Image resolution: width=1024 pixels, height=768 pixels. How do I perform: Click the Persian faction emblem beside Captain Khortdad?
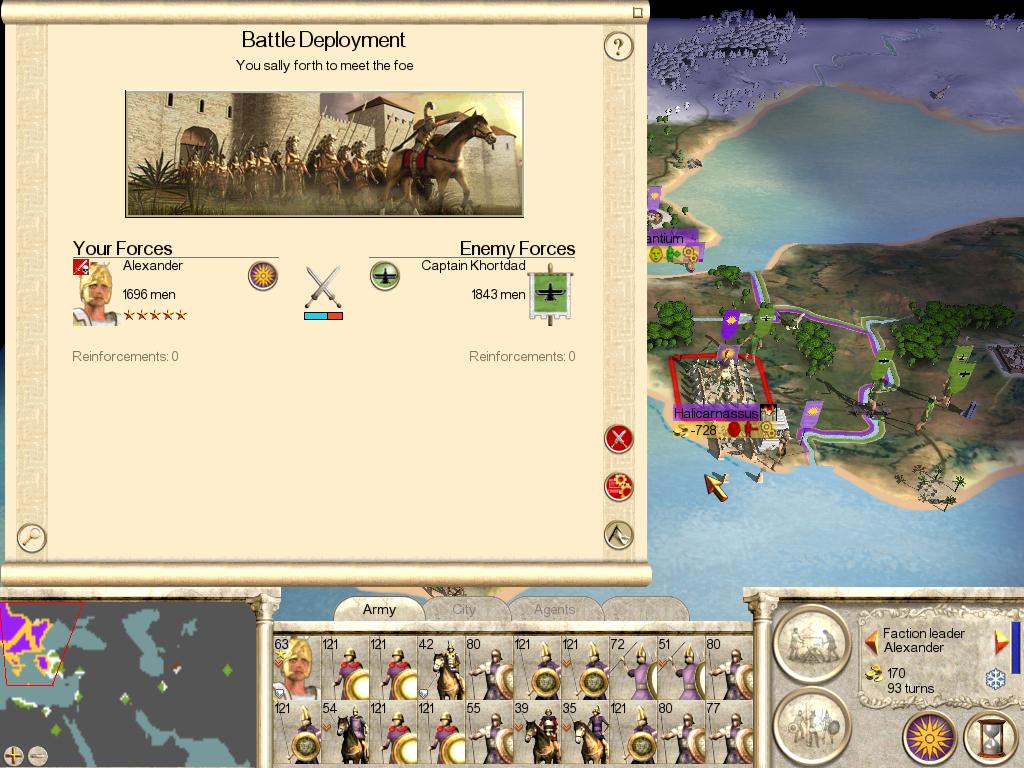(385, 276)
